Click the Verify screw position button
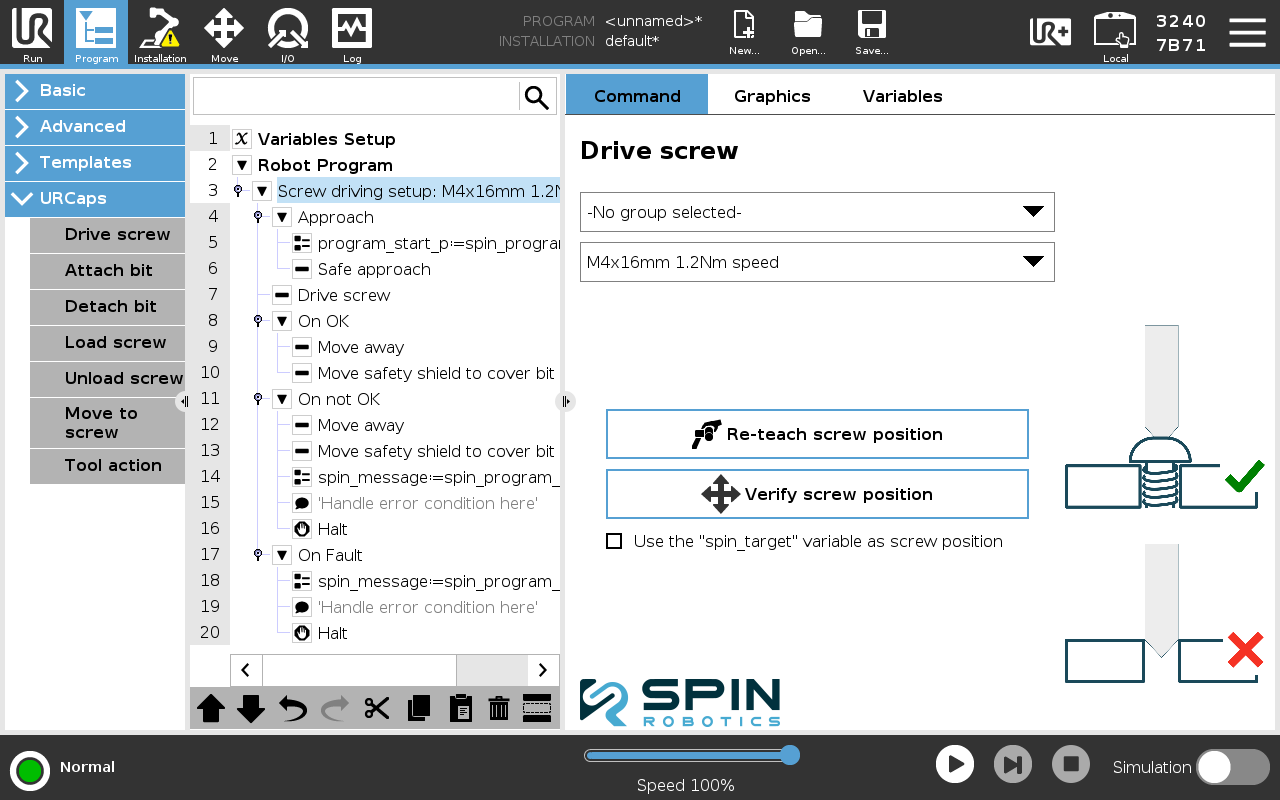The width and height of the screenshot is (1280, 800). coord(817,494)
